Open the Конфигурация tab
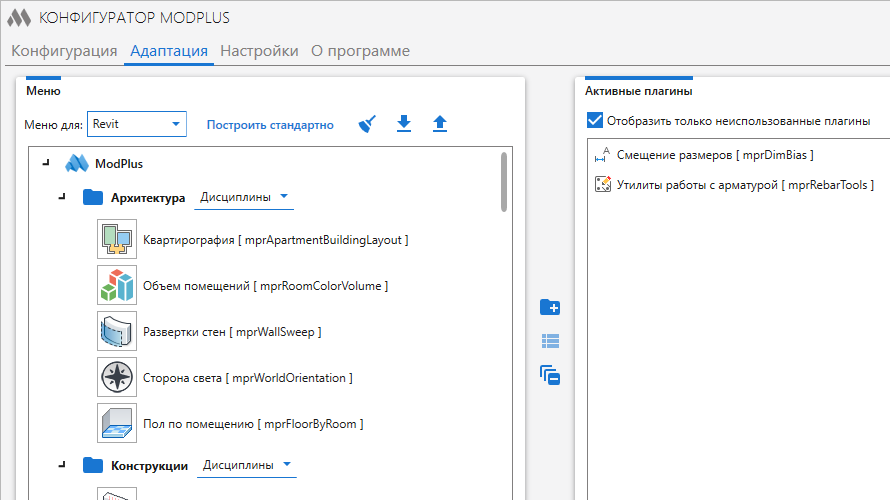 (x=64, y=51)
